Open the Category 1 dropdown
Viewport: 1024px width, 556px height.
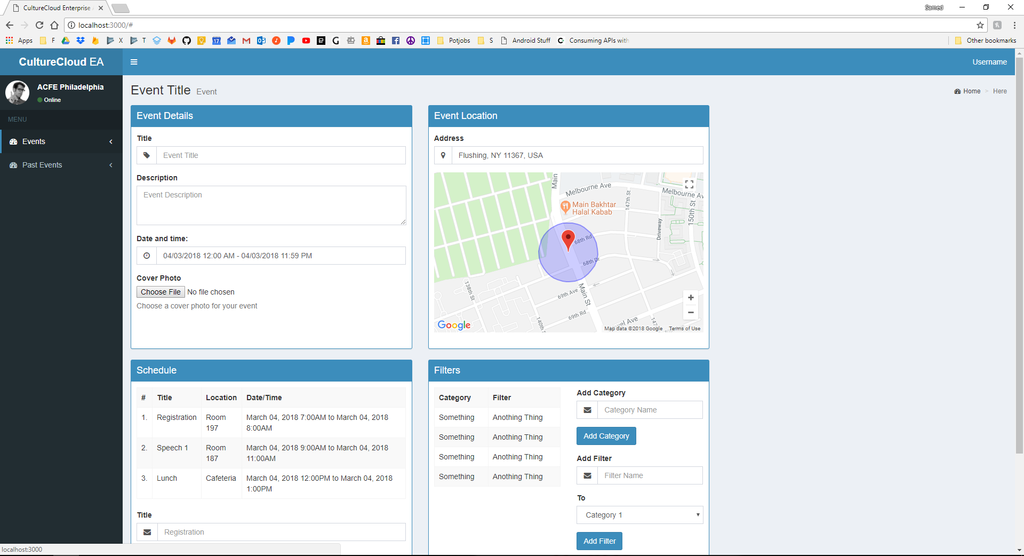click(639, 515)
